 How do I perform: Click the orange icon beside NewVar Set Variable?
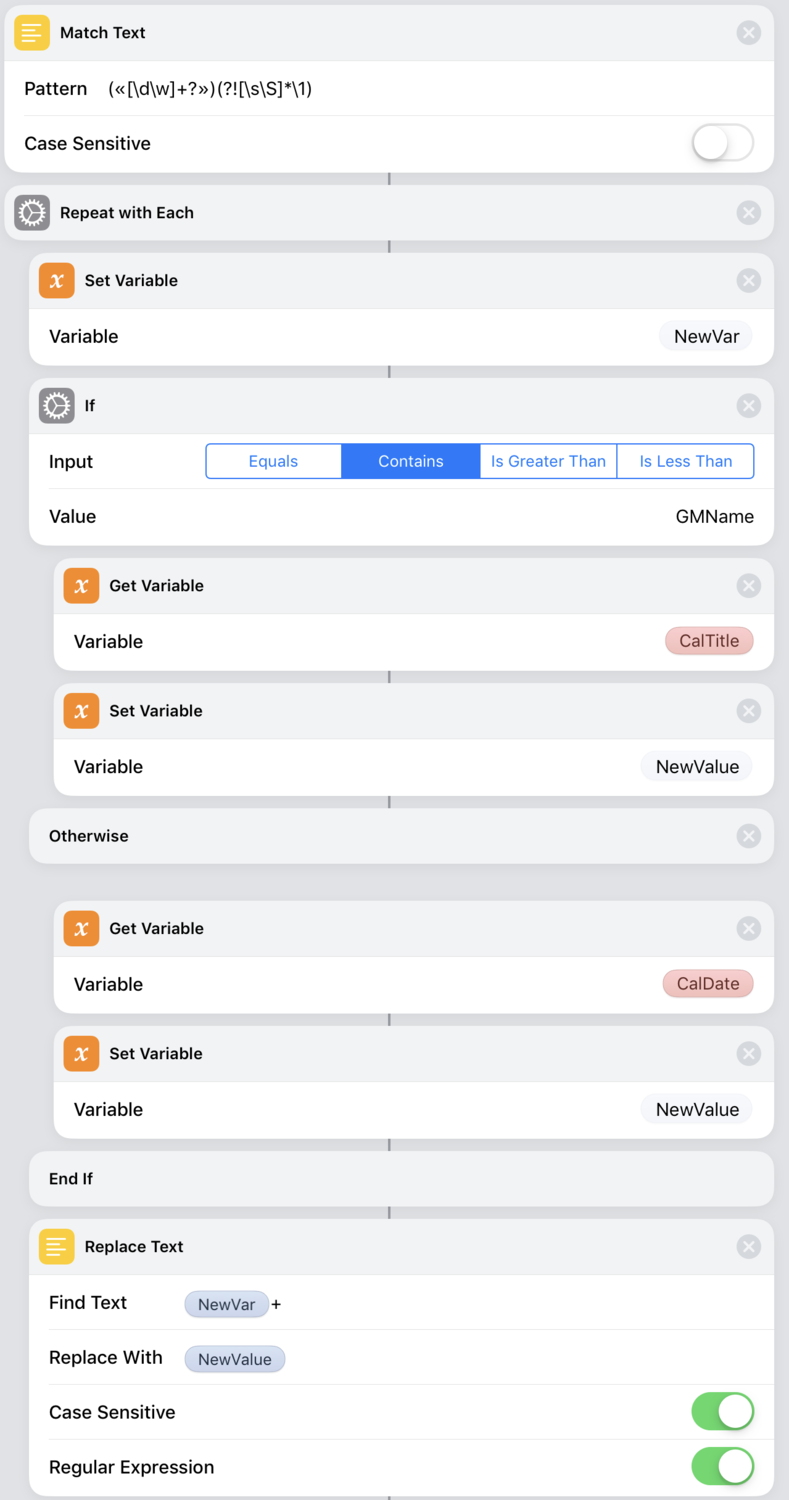coord(57,281)
